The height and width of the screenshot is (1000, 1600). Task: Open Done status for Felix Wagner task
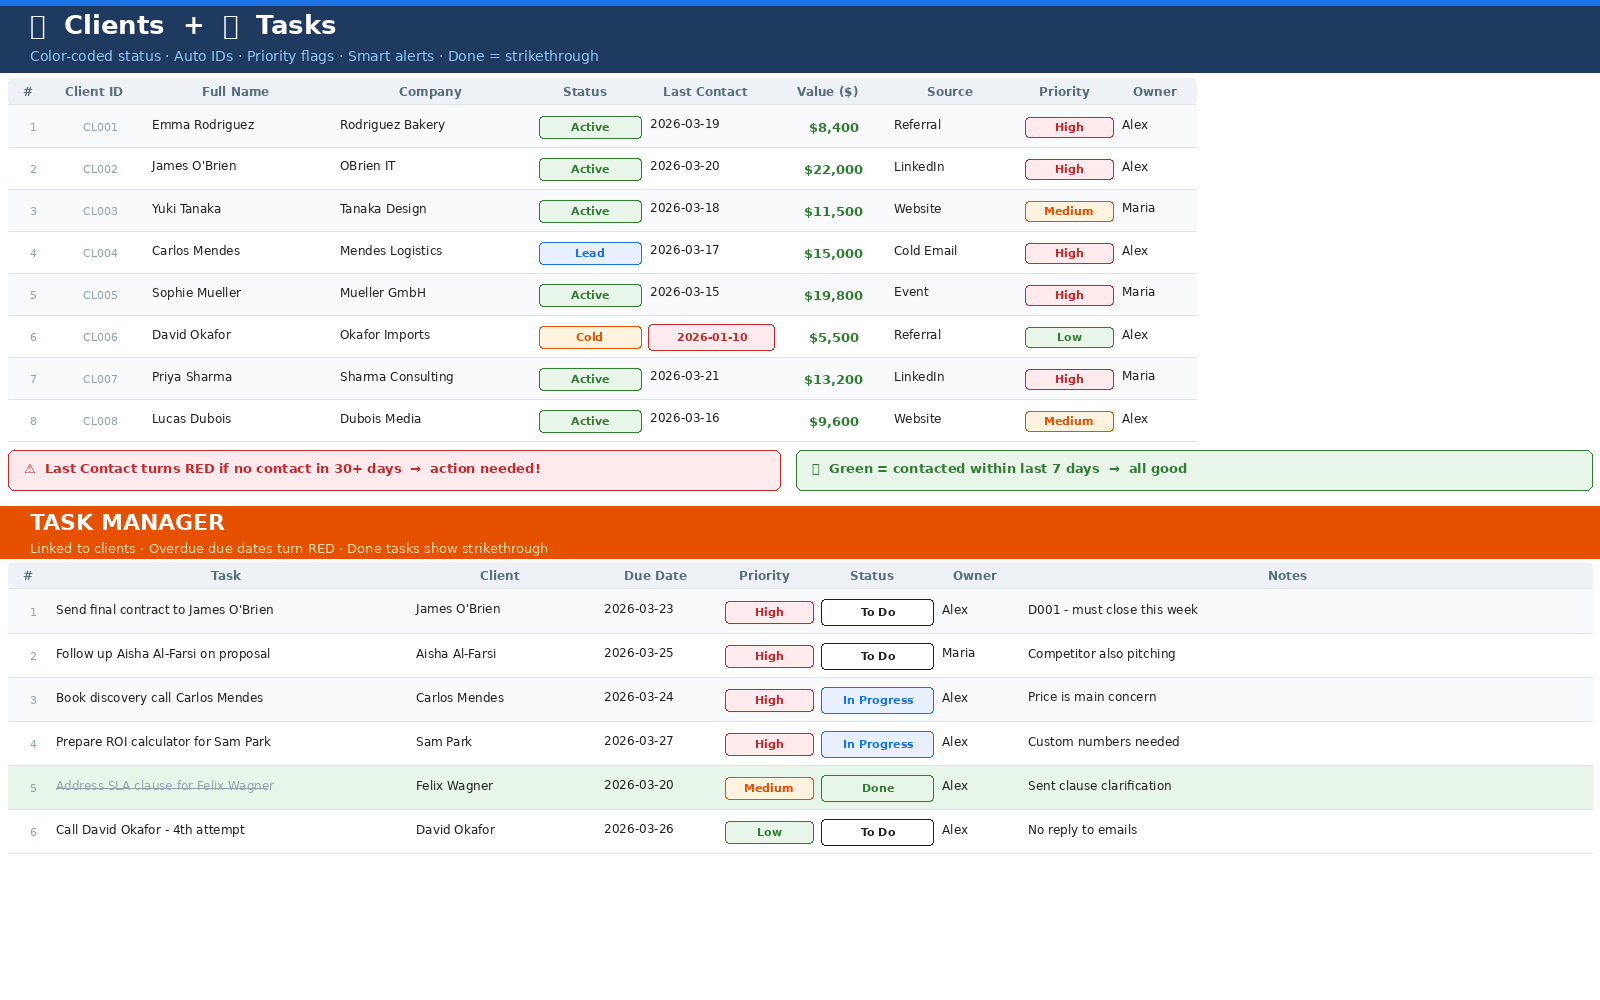coord(877,789)
